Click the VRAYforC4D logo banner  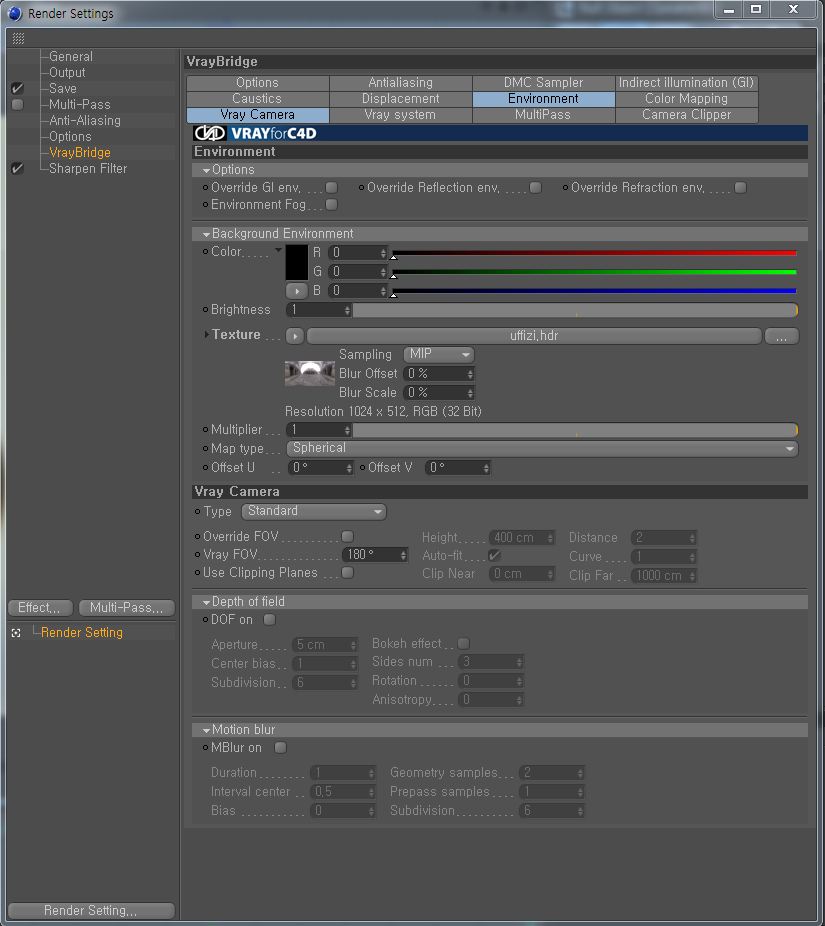pyautogui.click(x=500, y=133)
